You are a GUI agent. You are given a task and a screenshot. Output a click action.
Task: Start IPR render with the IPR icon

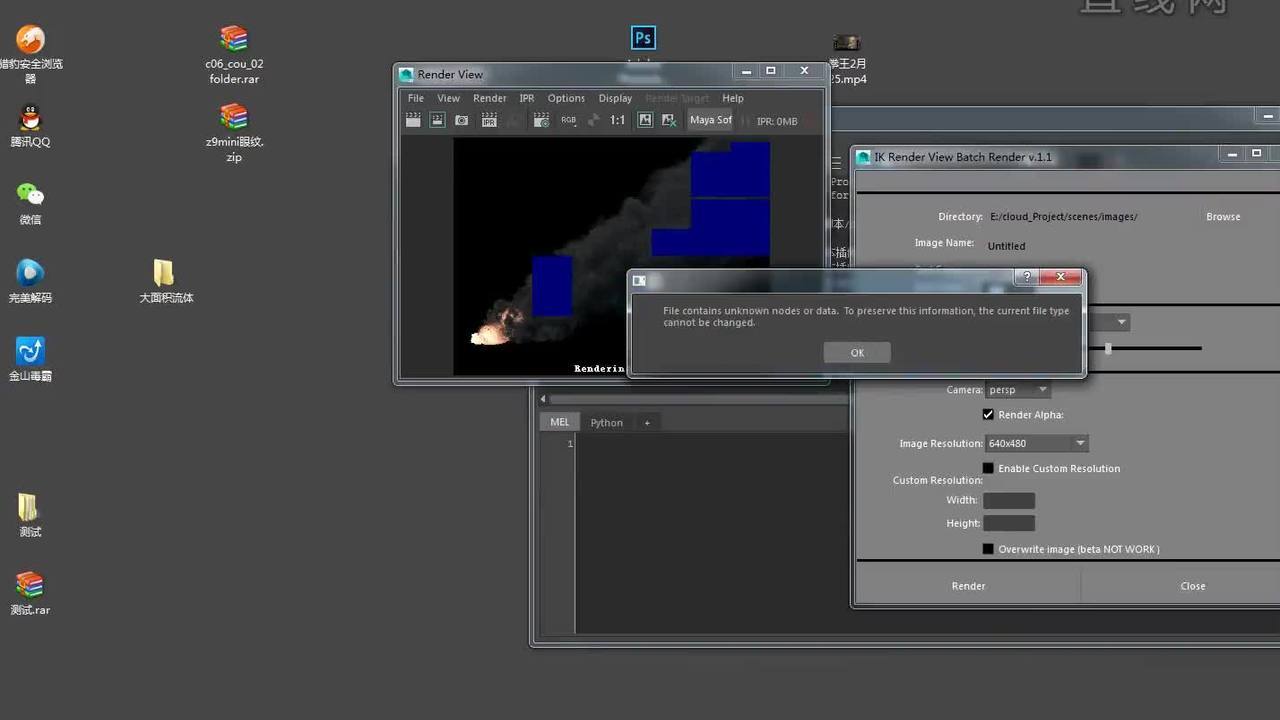coord(489,120)
